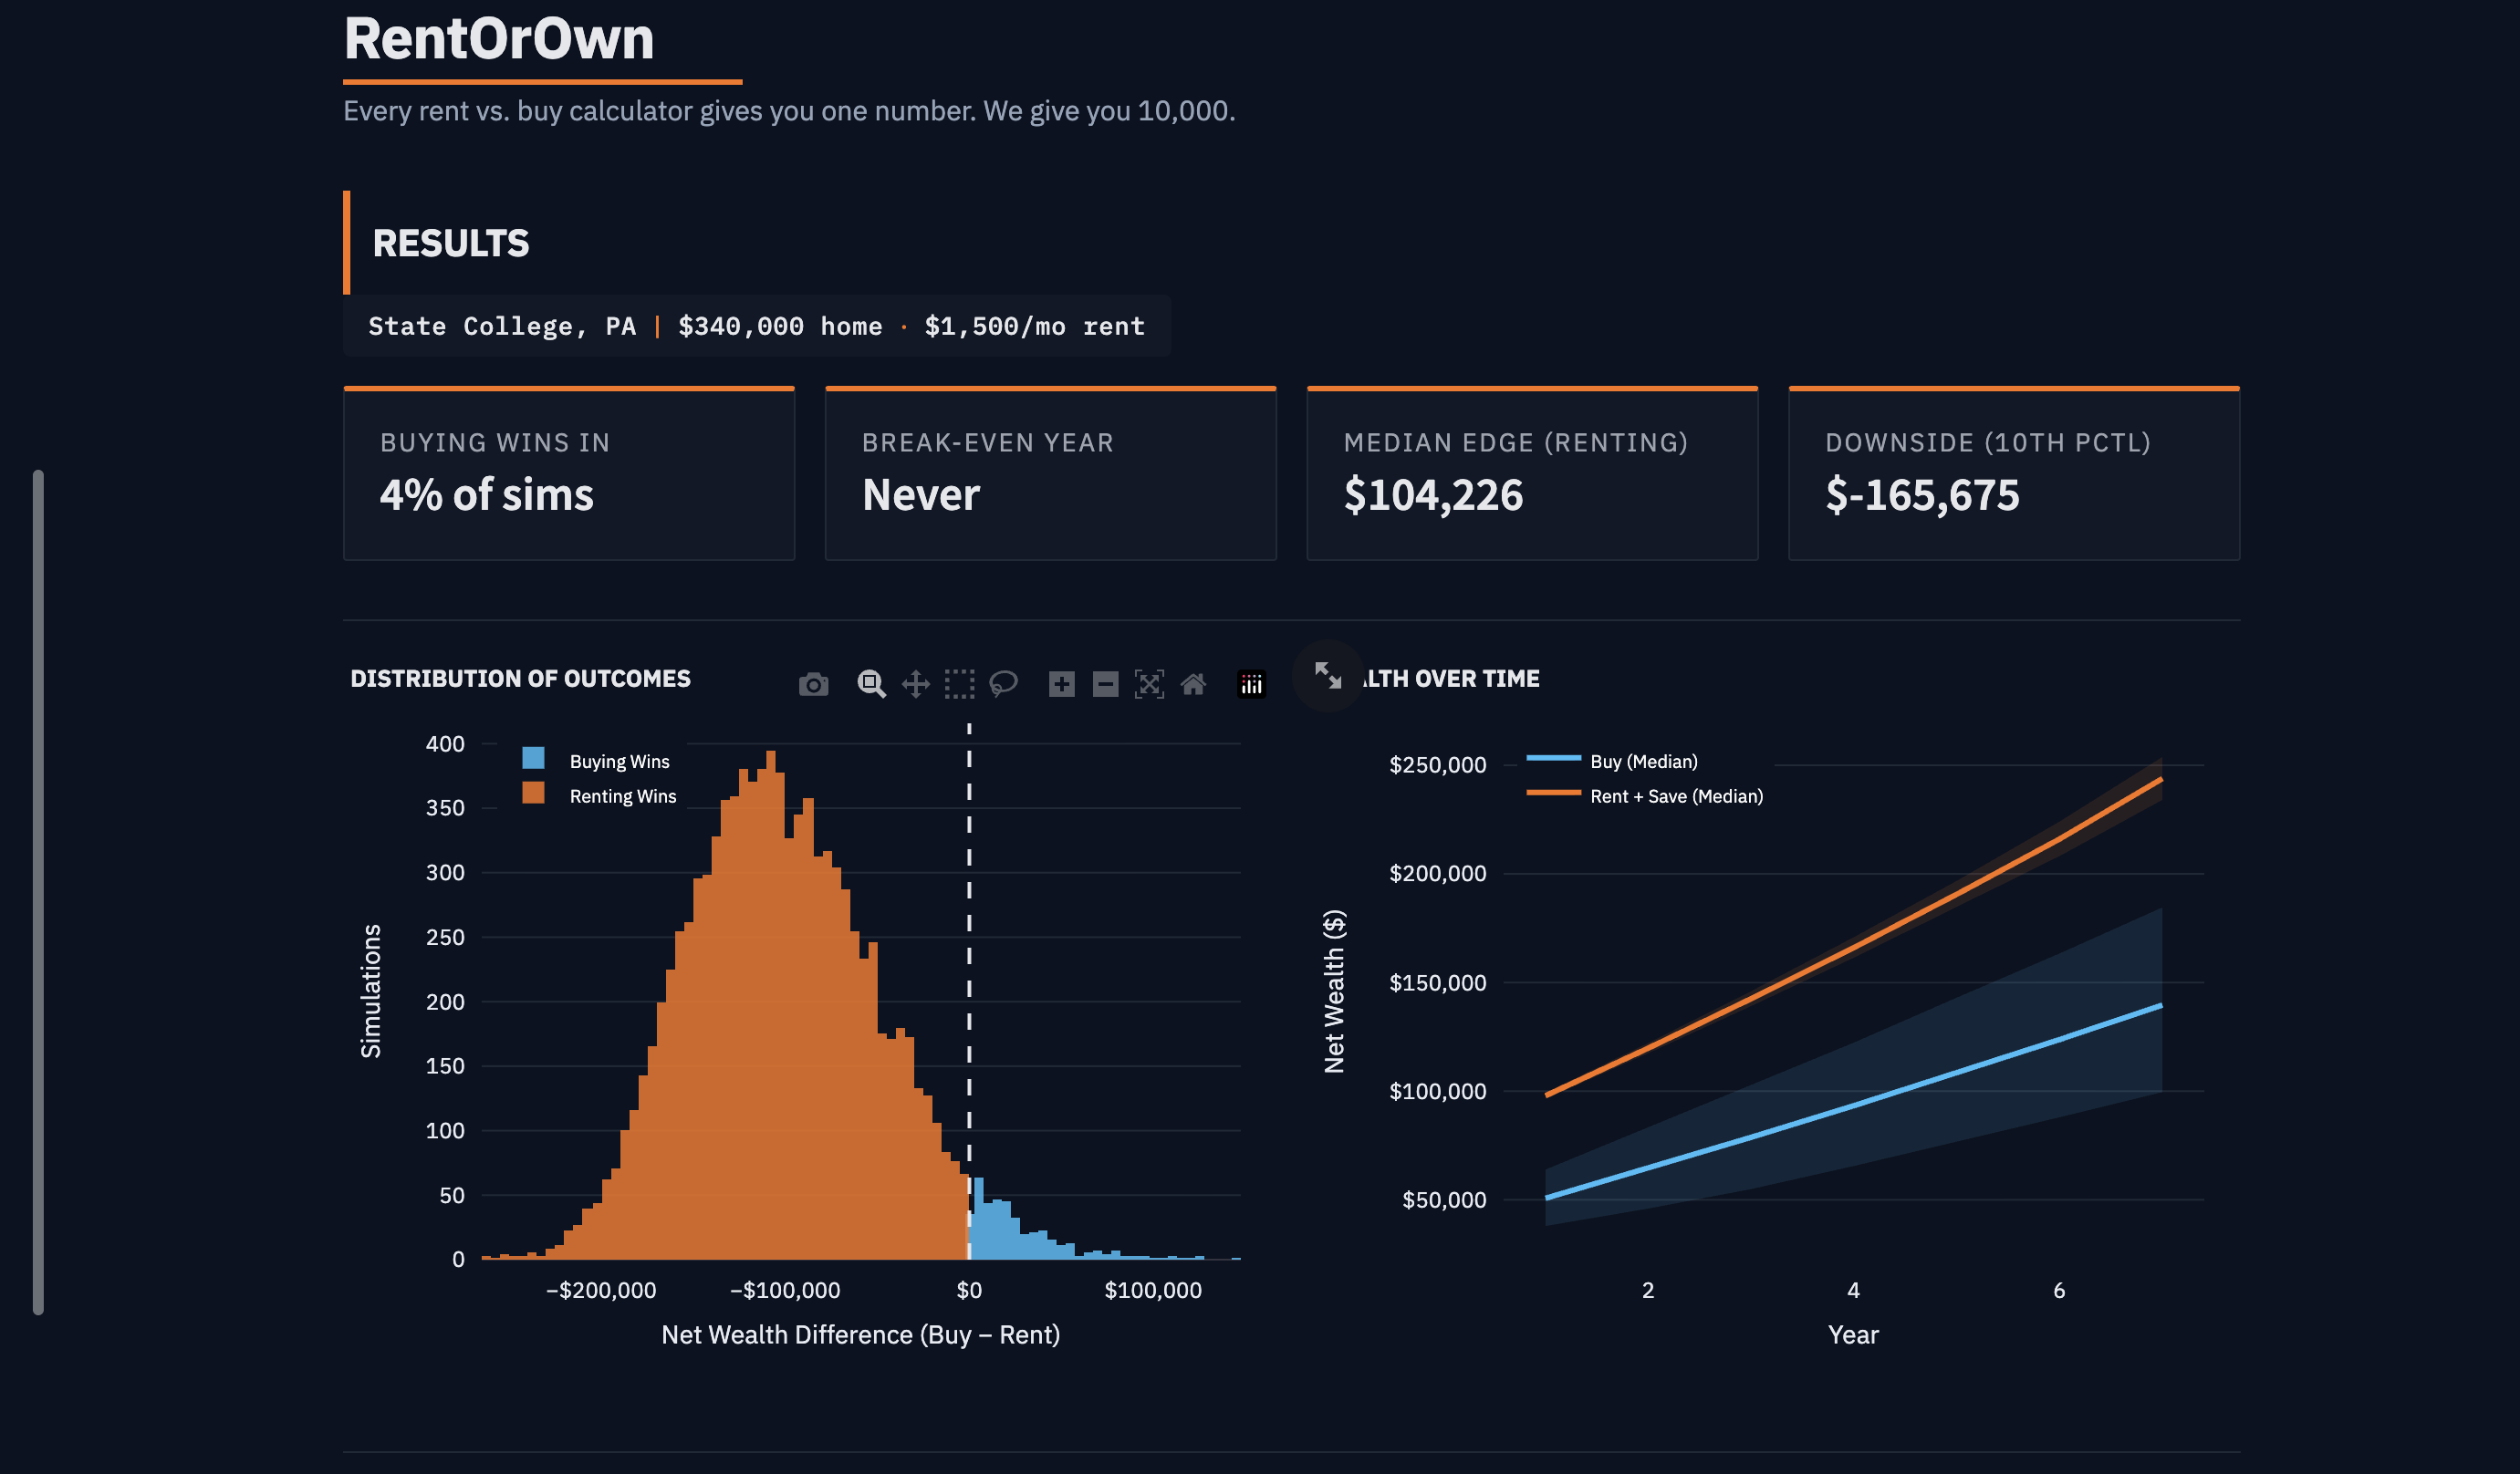Expand chart to fullscreen view
The width and height of the screenshot is (2520, 1474).
[1328, 676]
